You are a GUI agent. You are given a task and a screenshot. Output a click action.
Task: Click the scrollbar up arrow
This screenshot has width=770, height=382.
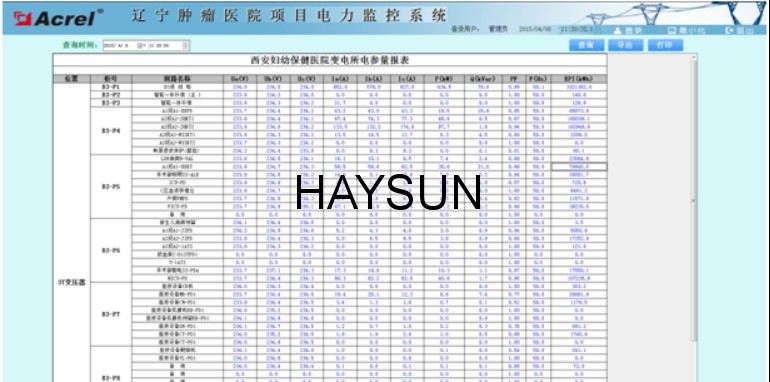[693, 57]
